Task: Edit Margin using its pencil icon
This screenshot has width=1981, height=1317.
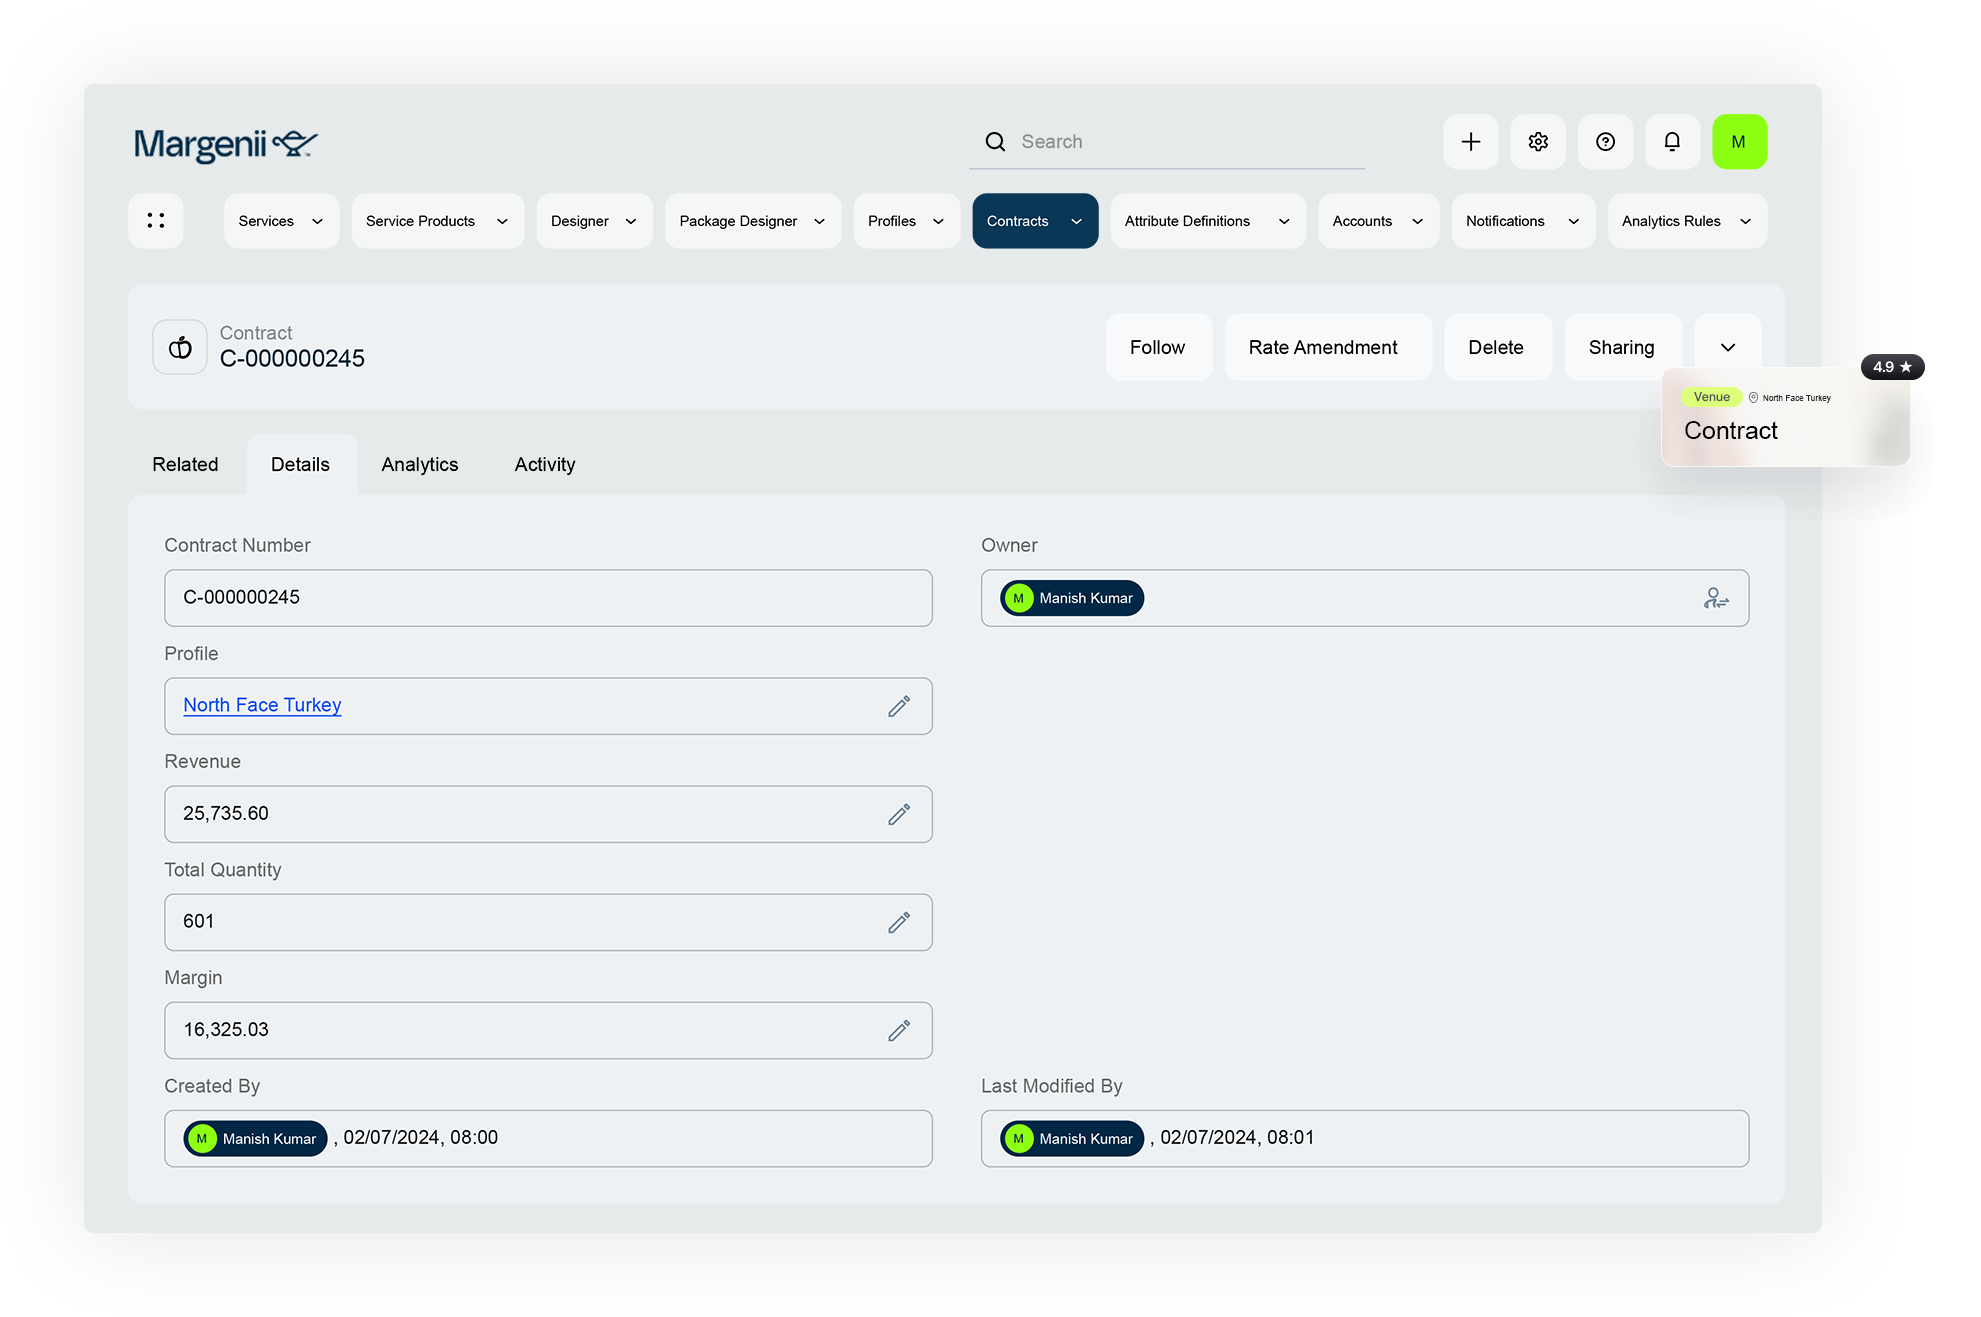Action: click(x=899, y=1030)
